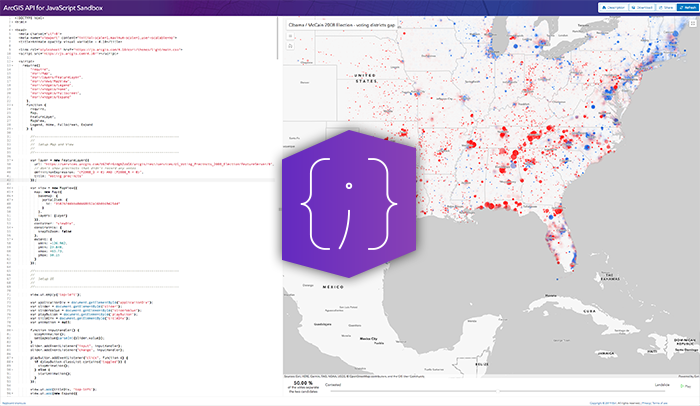Click the code editor vertical scrollbar

pyautogui.click(x=278, y=38)
